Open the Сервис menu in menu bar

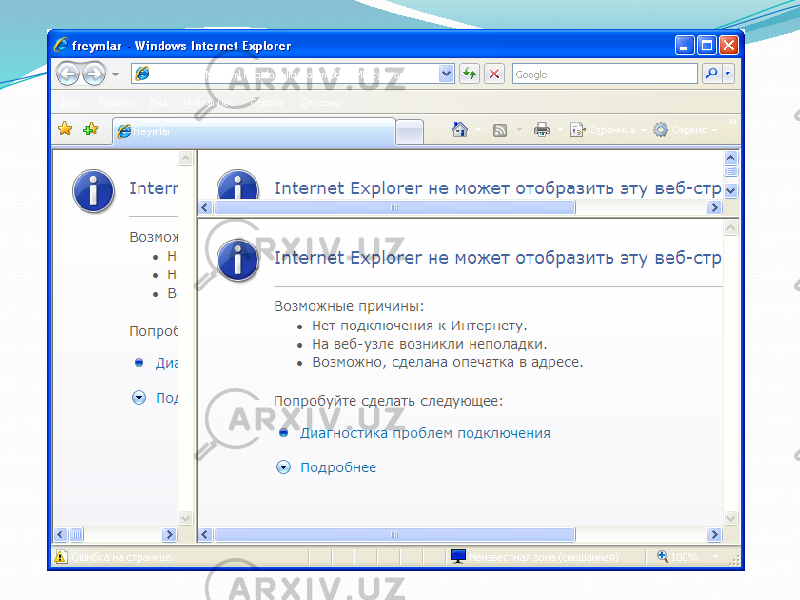pos(267,103)
